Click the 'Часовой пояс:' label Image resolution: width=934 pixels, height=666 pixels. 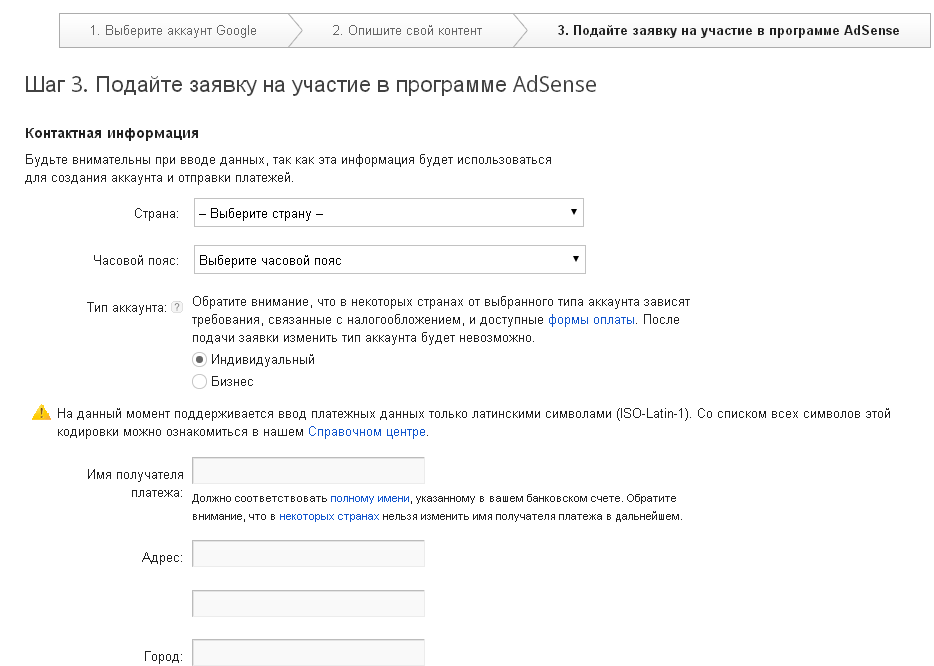(x=136, y=260)
